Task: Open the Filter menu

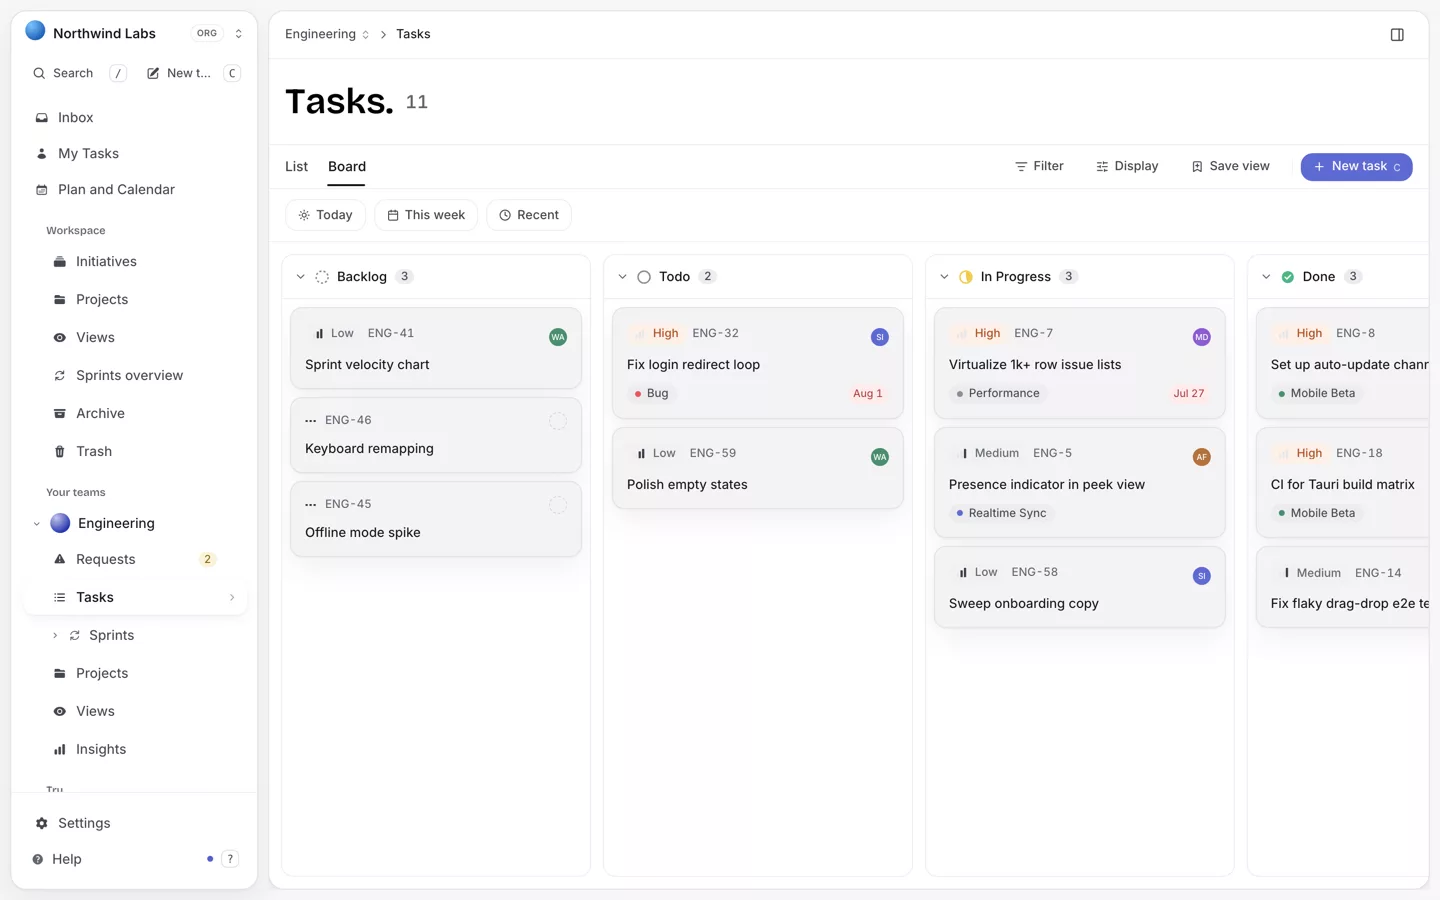Action: click(x=1039, y=167)
